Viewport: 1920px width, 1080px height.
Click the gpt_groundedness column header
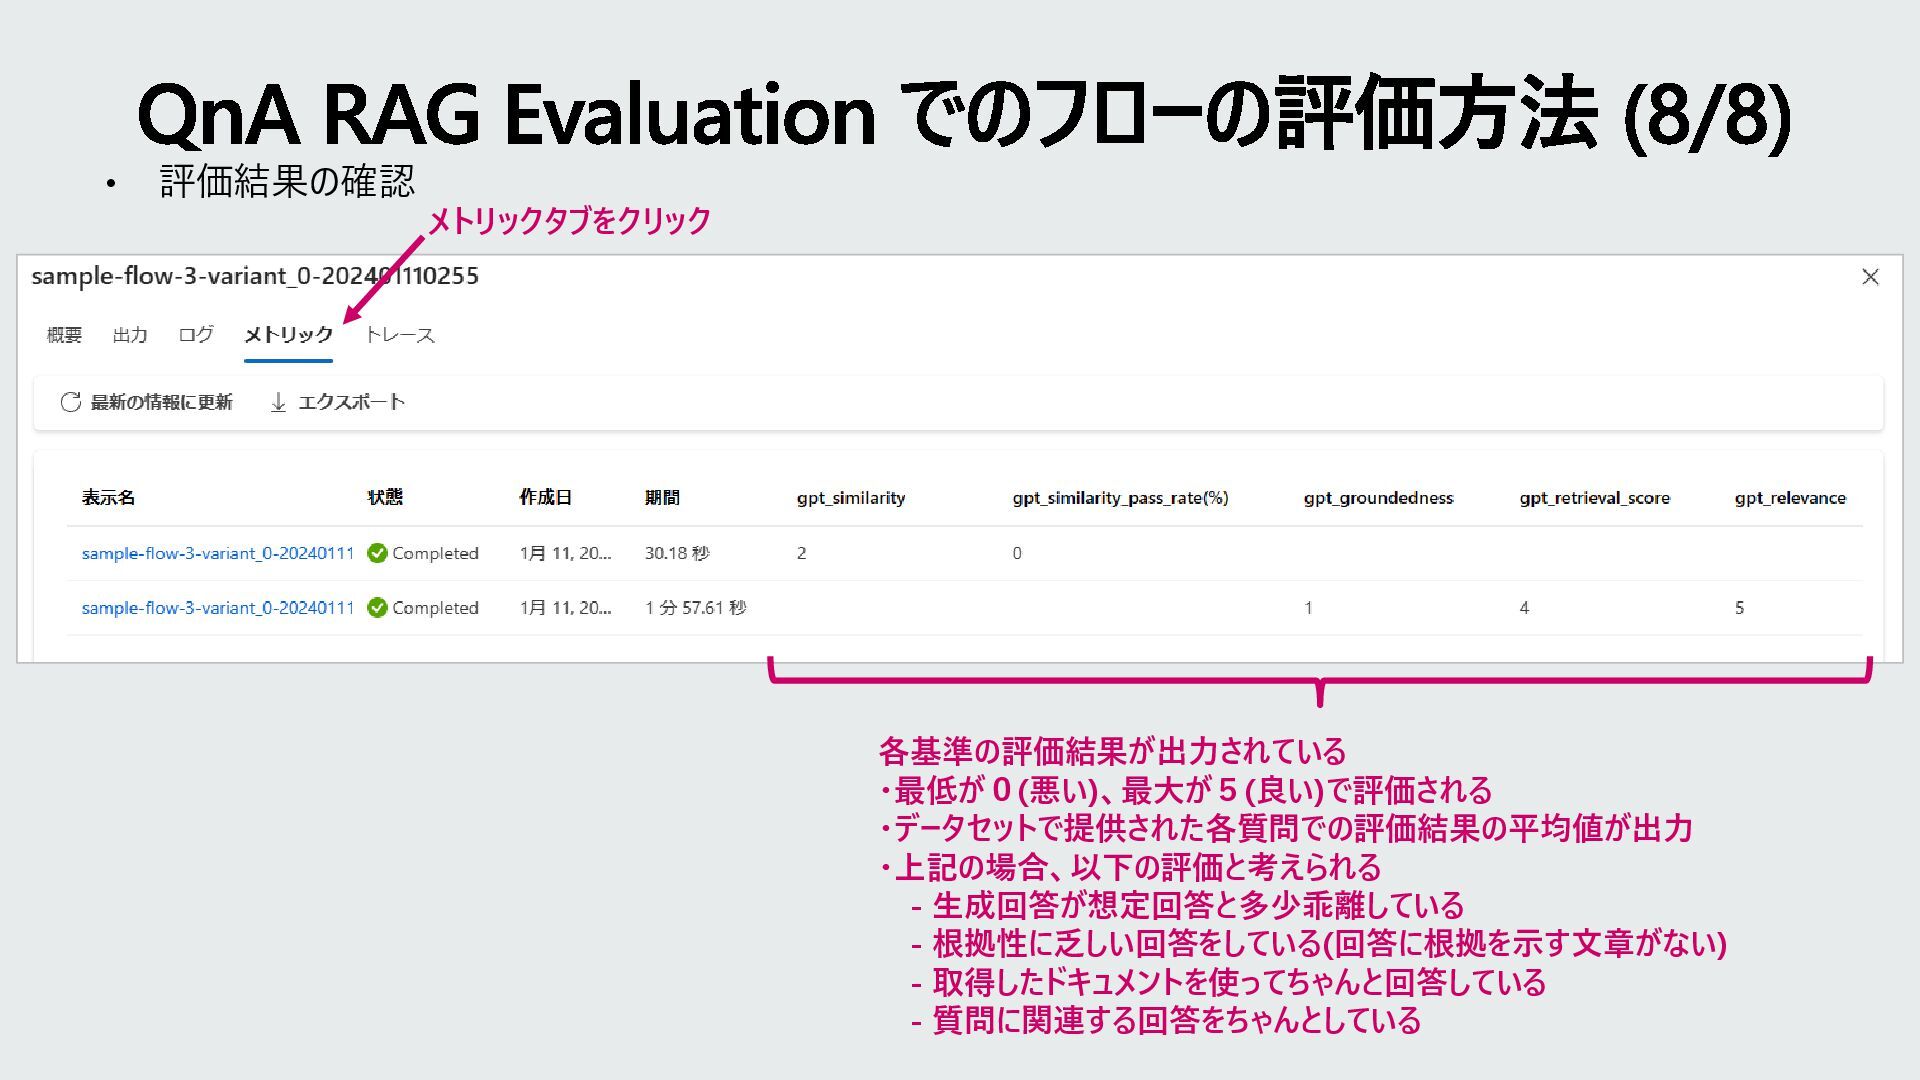coord(1378,498)
